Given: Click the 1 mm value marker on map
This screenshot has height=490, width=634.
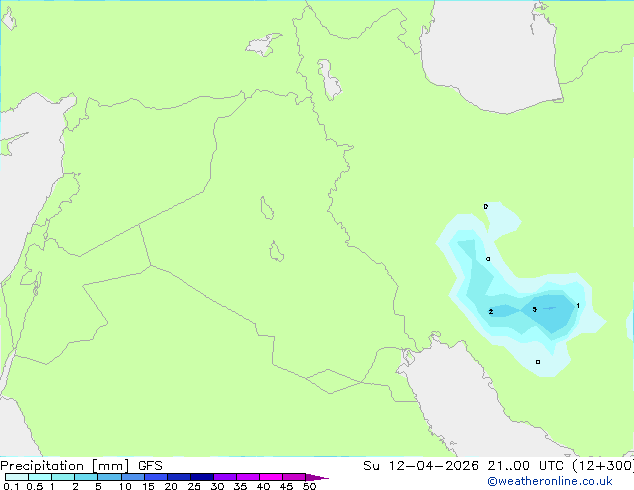Looking at the screenshot, I should click(578, 306).
